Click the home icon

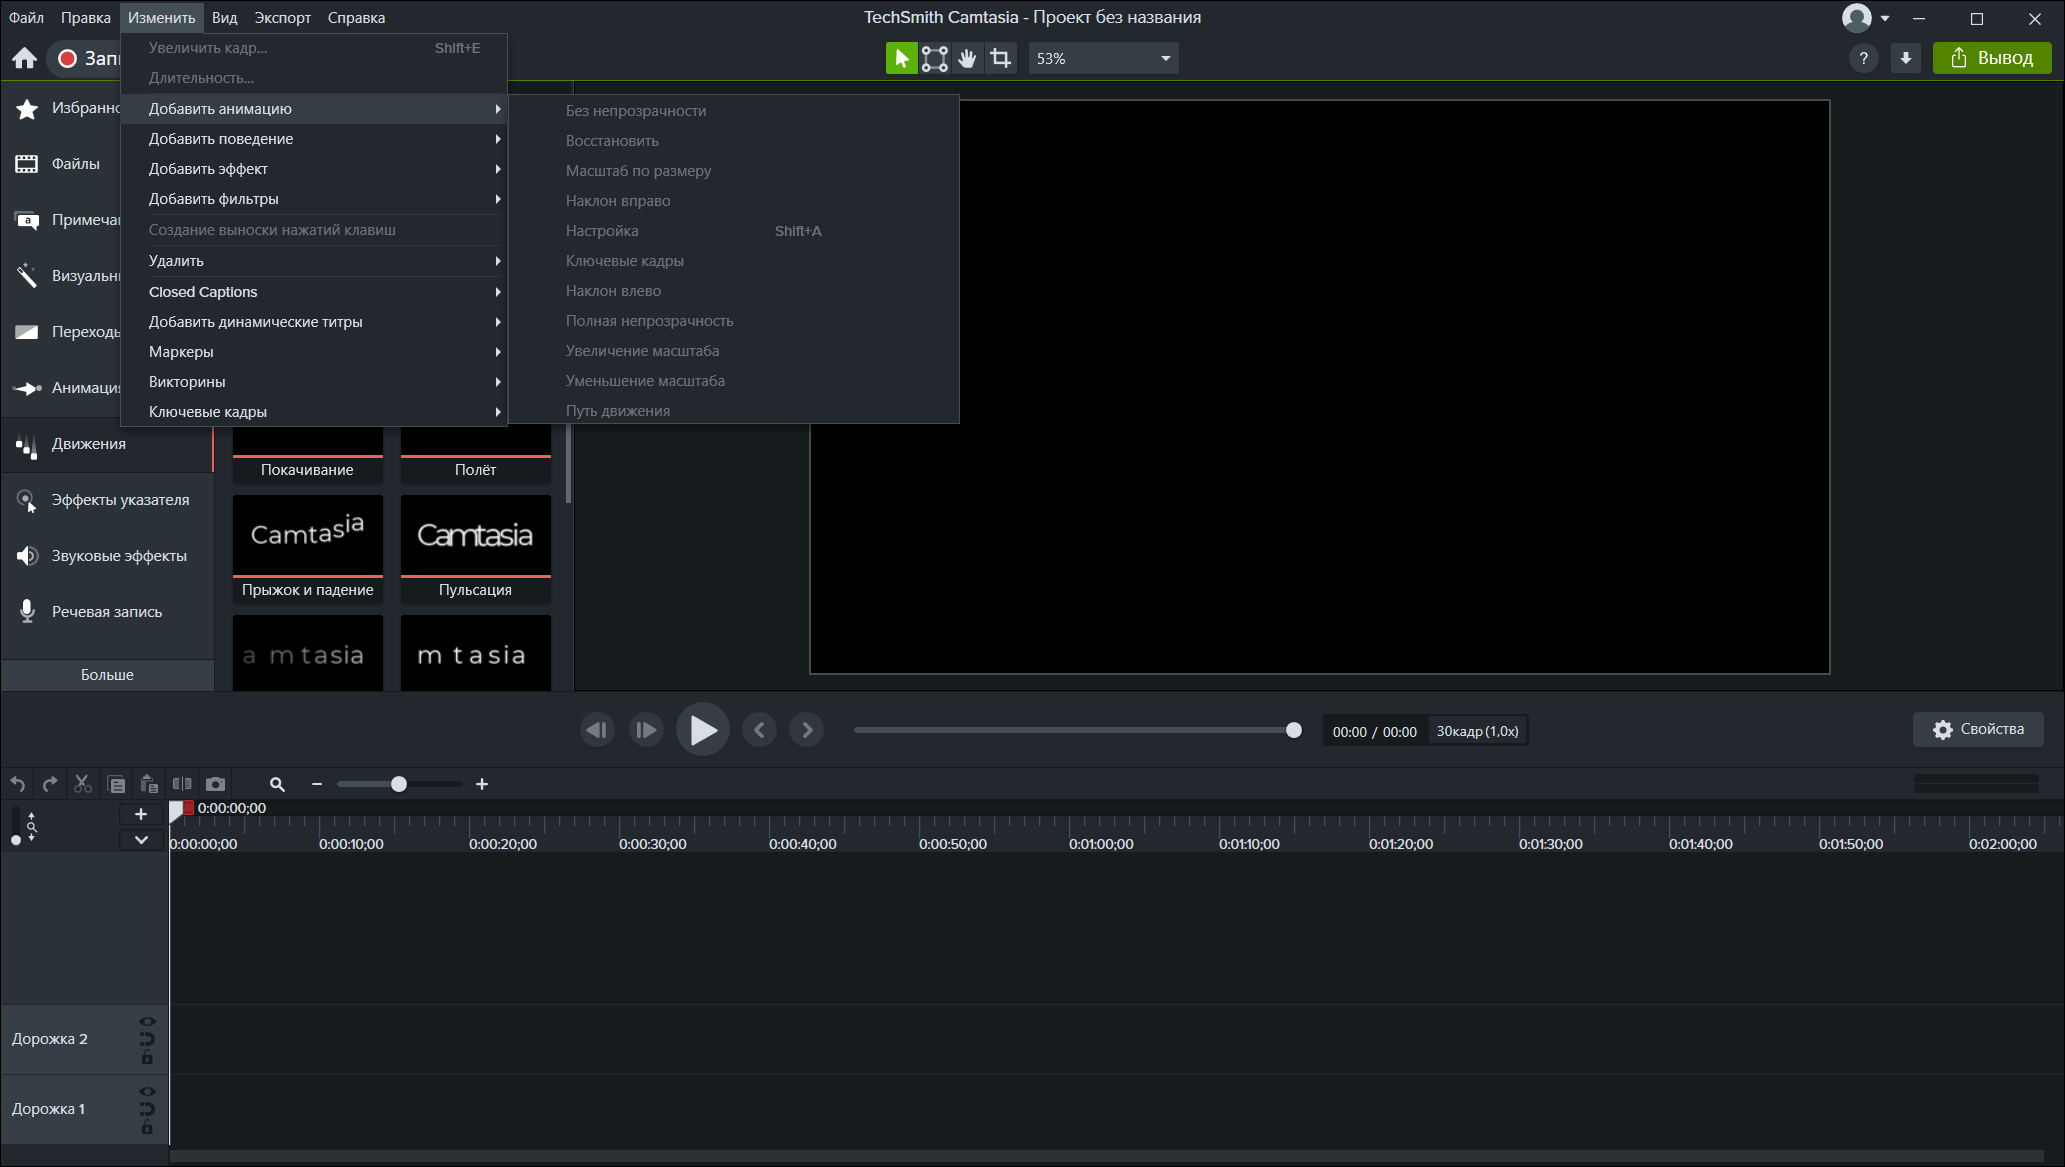coord(25,58)
